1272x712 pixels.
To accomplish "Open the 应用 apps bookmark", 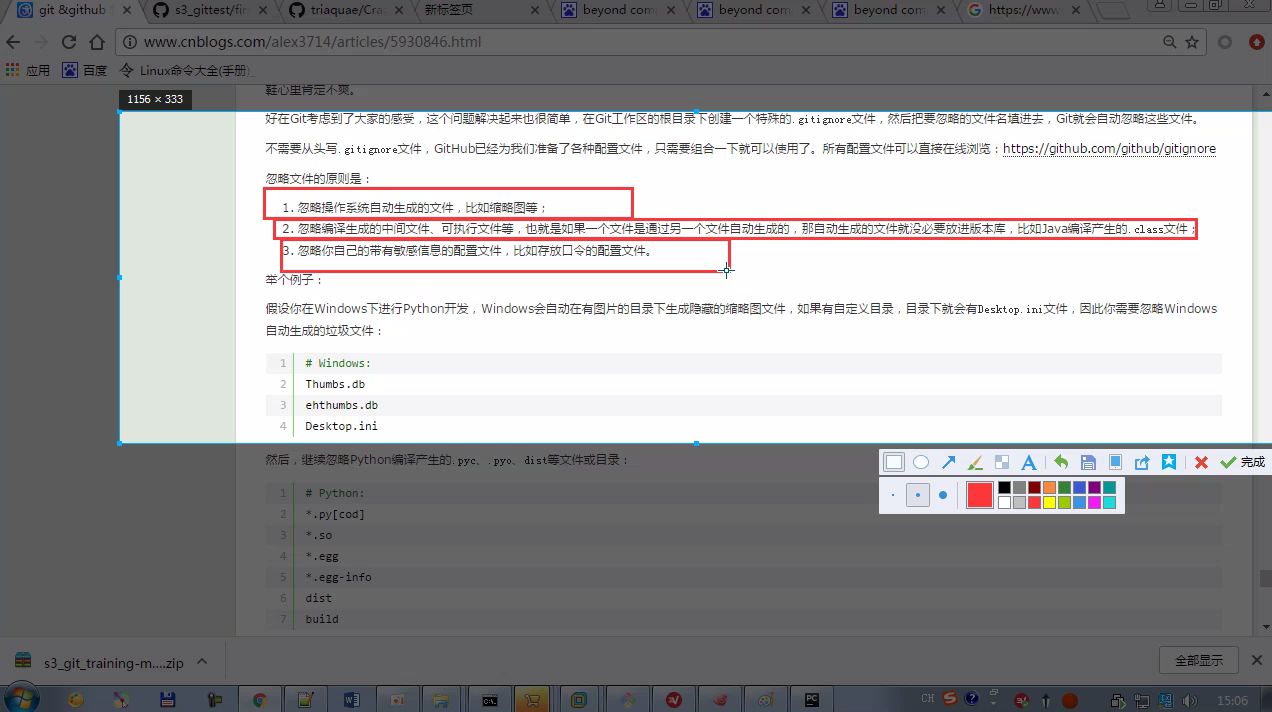I will pyautogui.click(x=28, y=70).
